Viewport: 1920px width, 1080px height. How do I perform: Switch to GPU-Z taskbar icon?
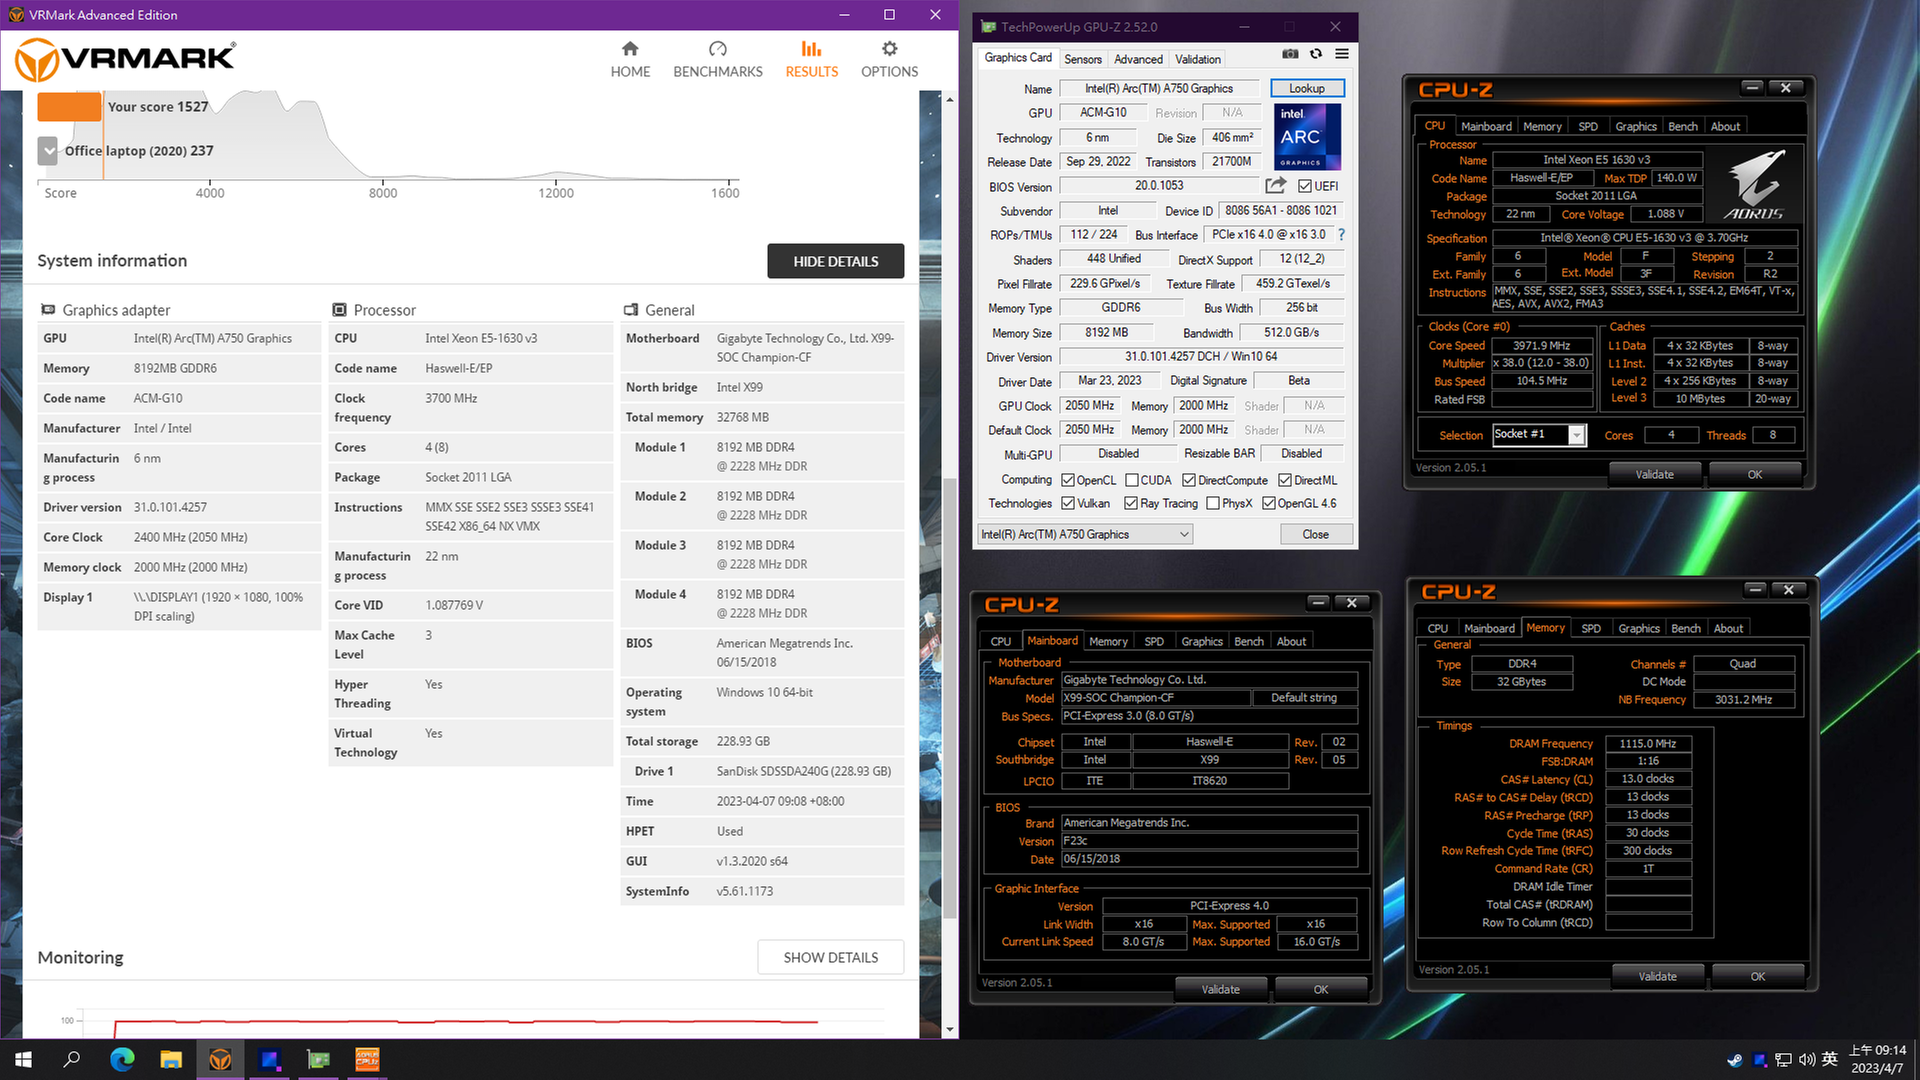click(x=318, y=1060)
